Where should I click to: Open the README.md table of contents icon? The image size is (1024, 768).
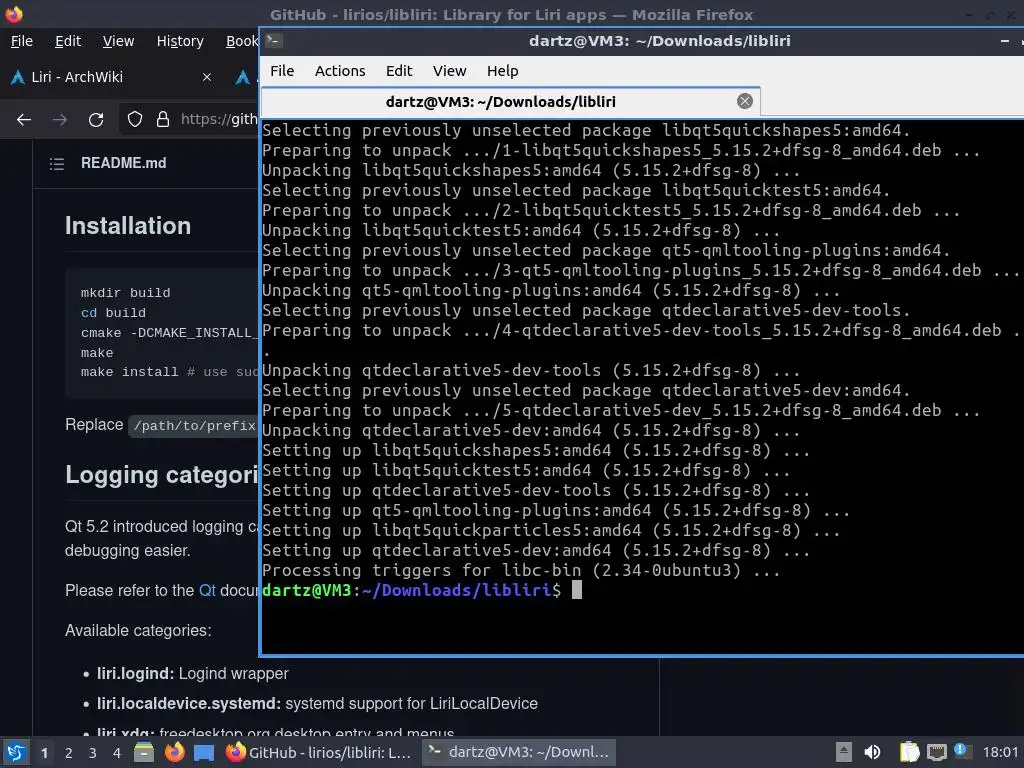click(x=57, y=163)
